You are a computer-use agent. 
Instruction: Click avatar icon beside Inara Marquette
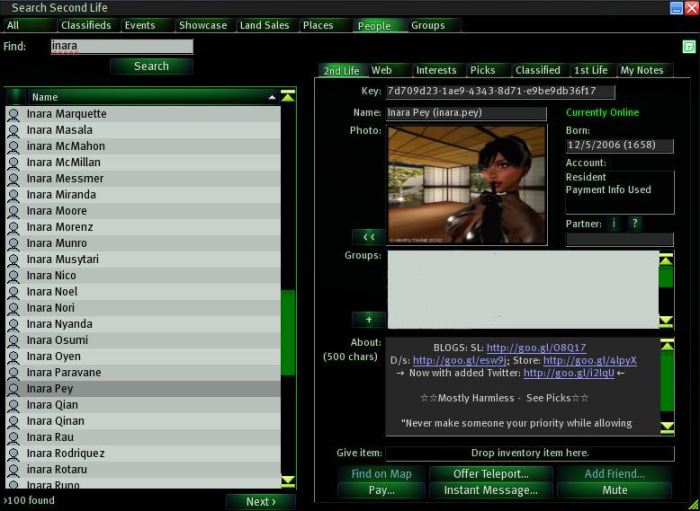[x=13, y=114]
